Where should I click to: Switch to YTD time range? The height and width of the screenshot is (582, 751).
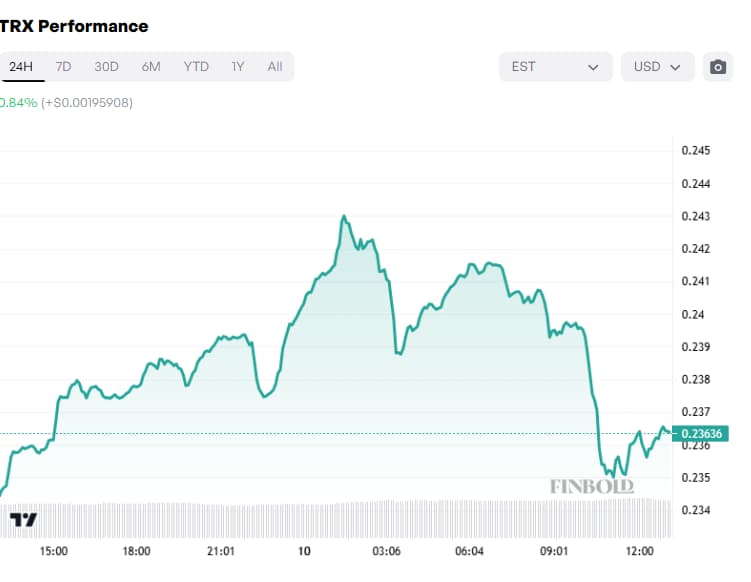pyautogui.click(x=196, y=67)
